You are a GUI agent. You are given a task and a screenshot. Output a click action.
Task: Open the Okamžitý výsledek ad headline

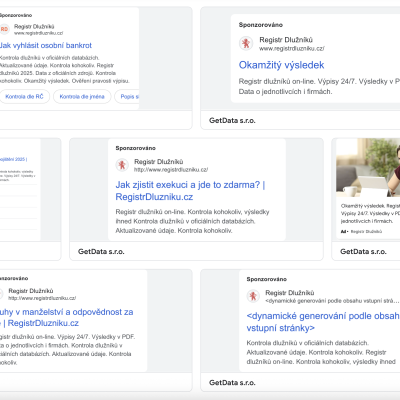coord(281,65)
